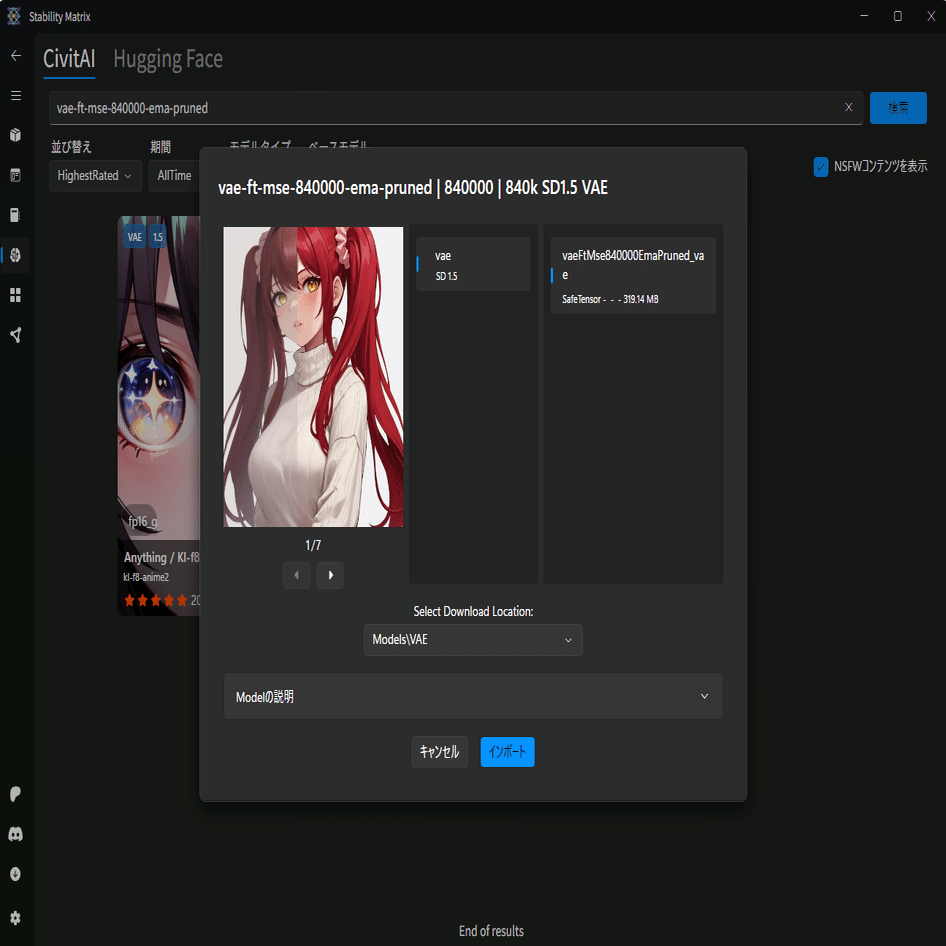This screenshot has width=946, height=946.
Task: Show next preview image arrow
Action: [330, 575]
